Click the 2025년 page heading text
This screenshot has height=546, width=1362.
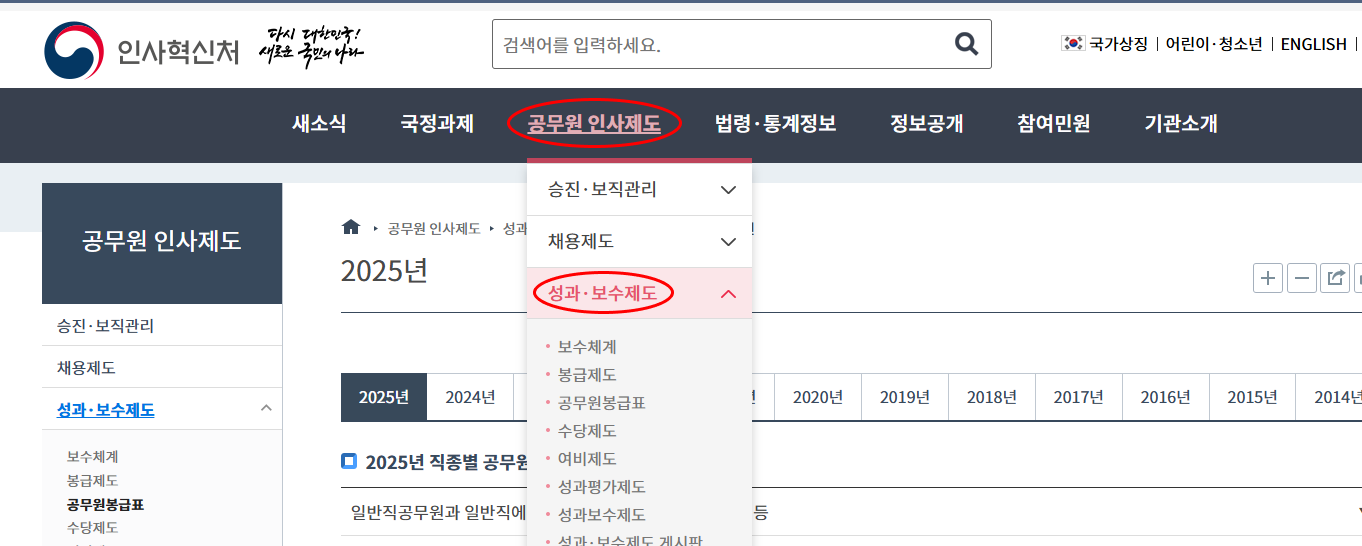[x=384, y=271]
